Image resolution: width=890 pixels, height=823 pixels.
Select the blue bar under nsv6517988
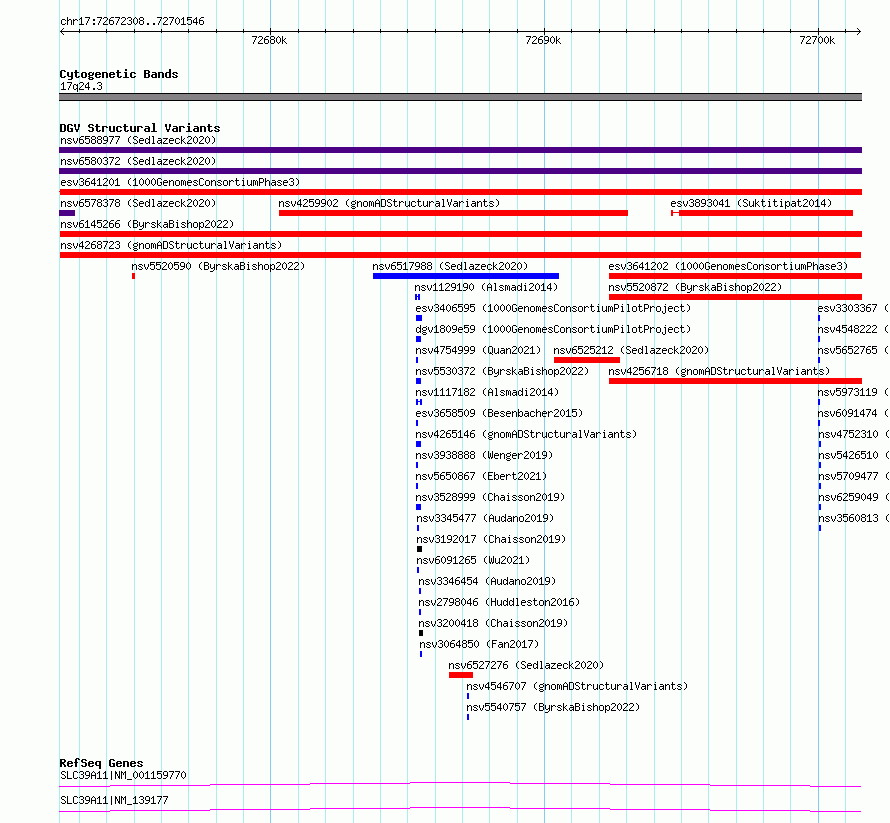pos(466,276)
